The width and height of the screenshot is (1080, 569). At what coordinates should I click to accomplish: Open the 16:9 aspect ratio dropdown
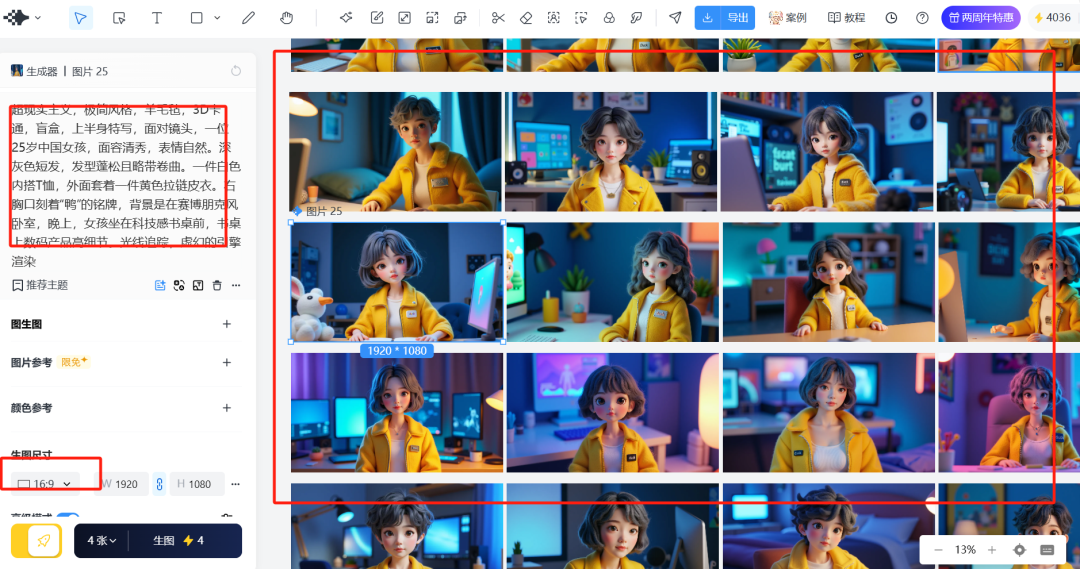click(45, 484)
